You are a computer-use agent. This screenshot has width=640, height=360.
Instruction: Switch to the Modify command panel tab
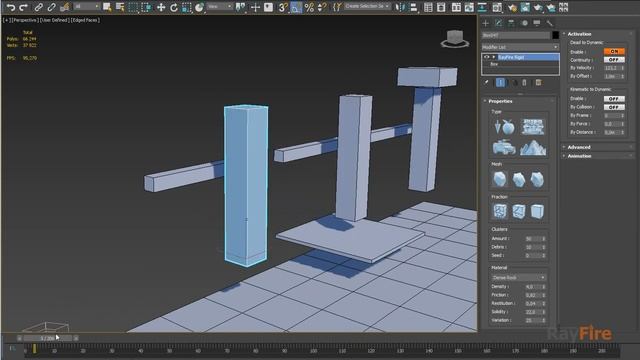click(498, 23)
